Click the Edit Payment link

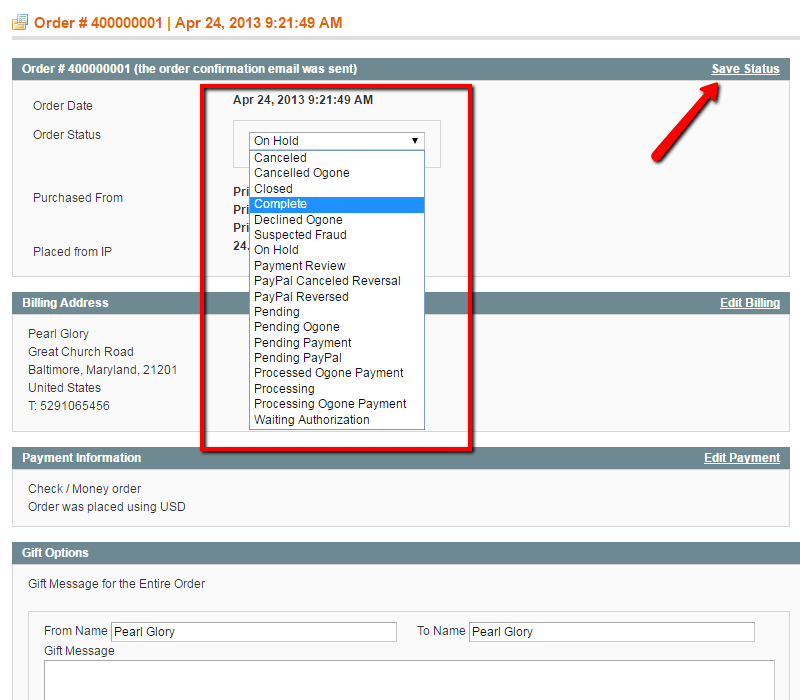click(x=741, y=458)
